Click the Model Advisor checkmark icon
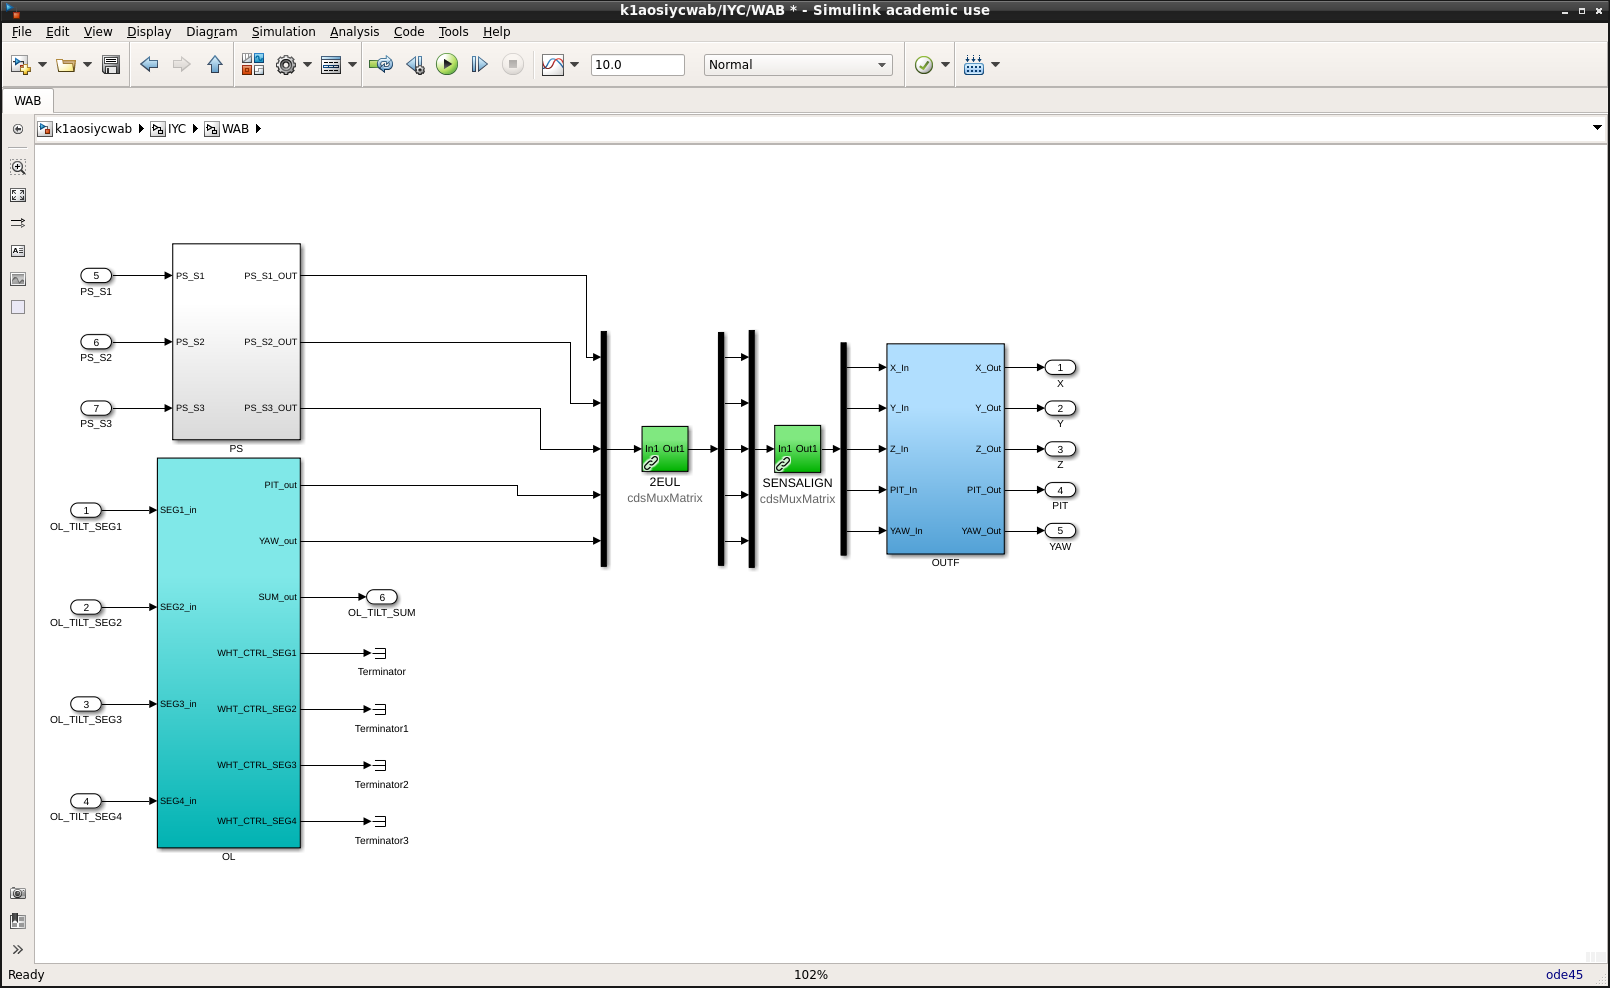Image resolution: width=1610 pixels, height=988 pixels. 924,65
